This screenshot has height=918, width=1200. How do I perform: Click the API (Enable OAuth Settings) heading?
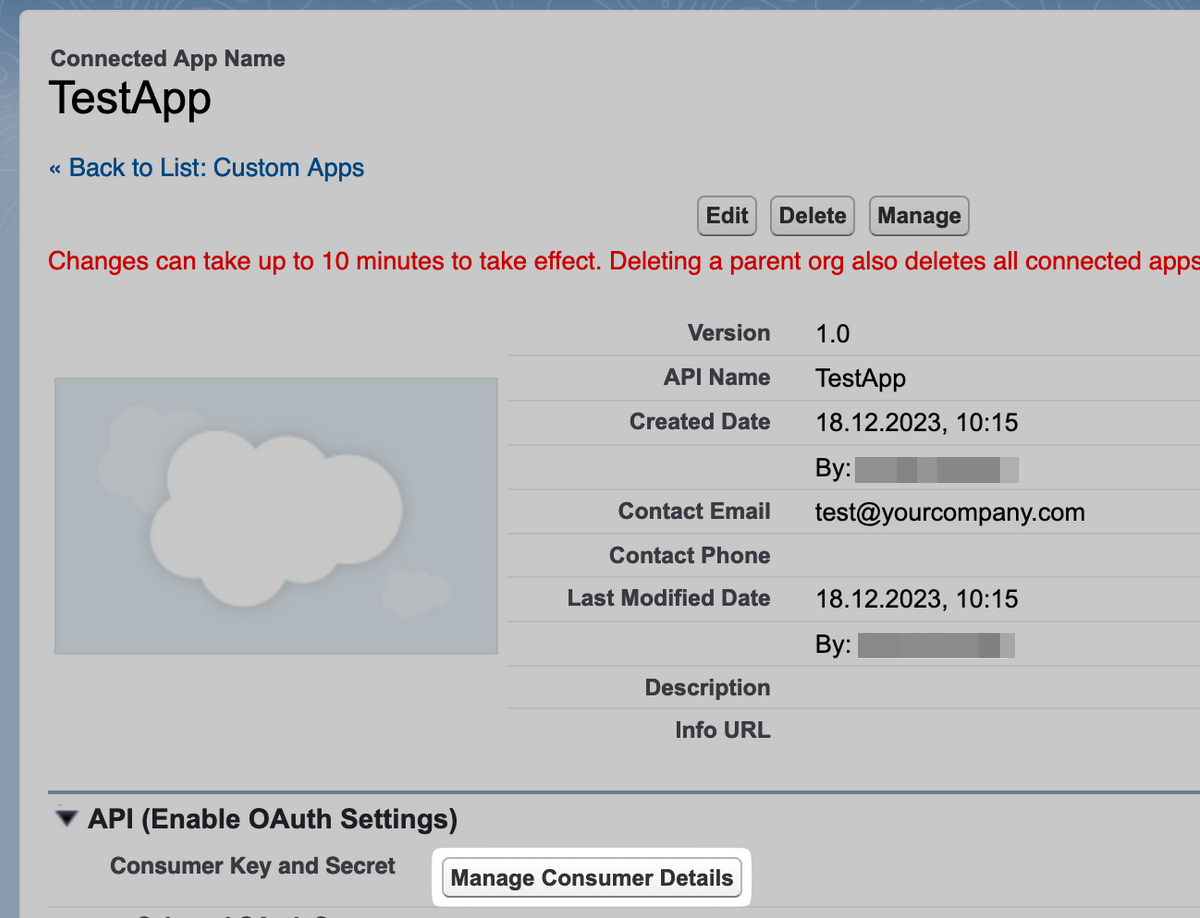pyautogui.click(x=273, y=820)
